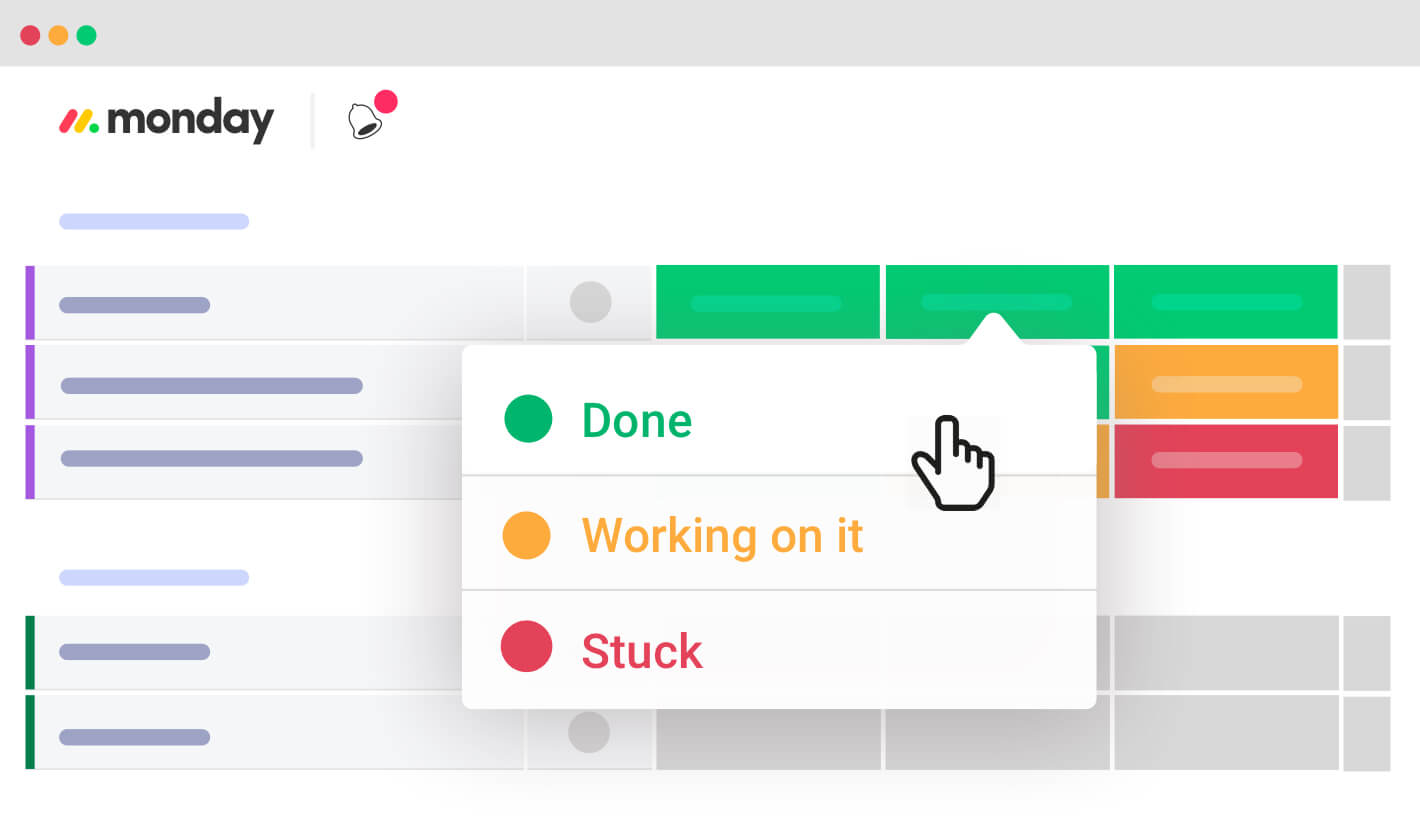The height and width of the screenshot is (834, 1420).
Task: Click the gray avatar circle in first row
Action: coord(590,302)
